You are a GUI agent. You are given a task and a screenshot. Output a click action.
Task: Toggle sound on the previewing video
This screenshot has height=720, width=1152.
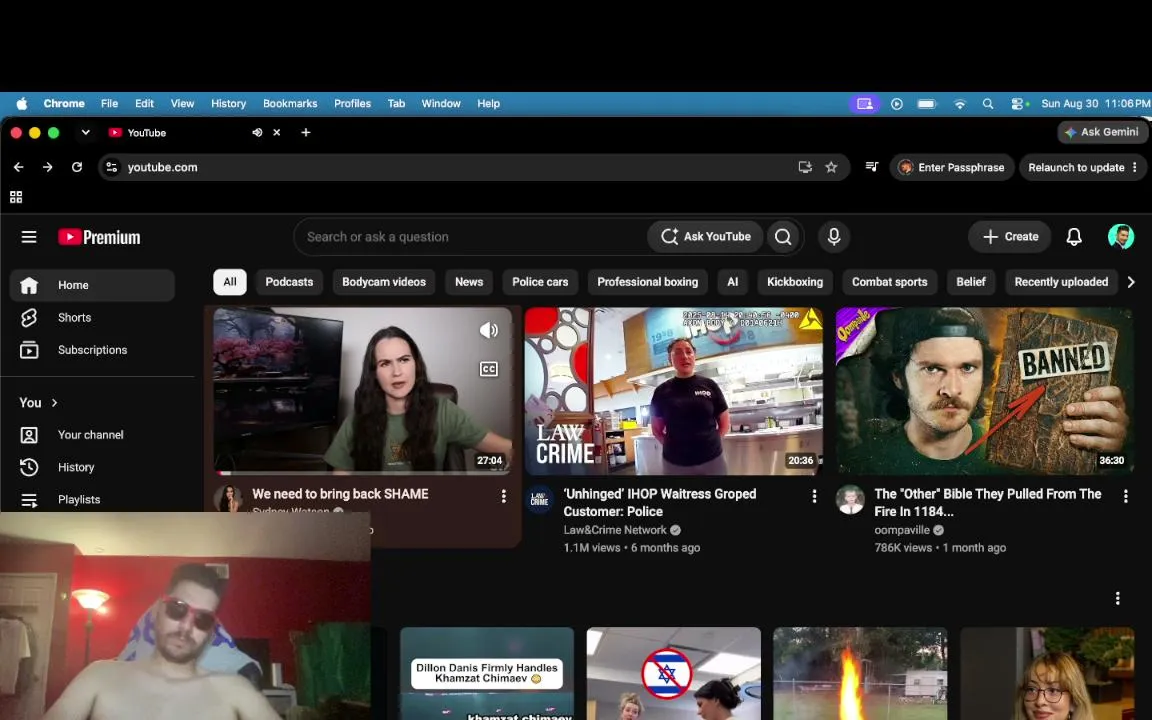point(489,331)
